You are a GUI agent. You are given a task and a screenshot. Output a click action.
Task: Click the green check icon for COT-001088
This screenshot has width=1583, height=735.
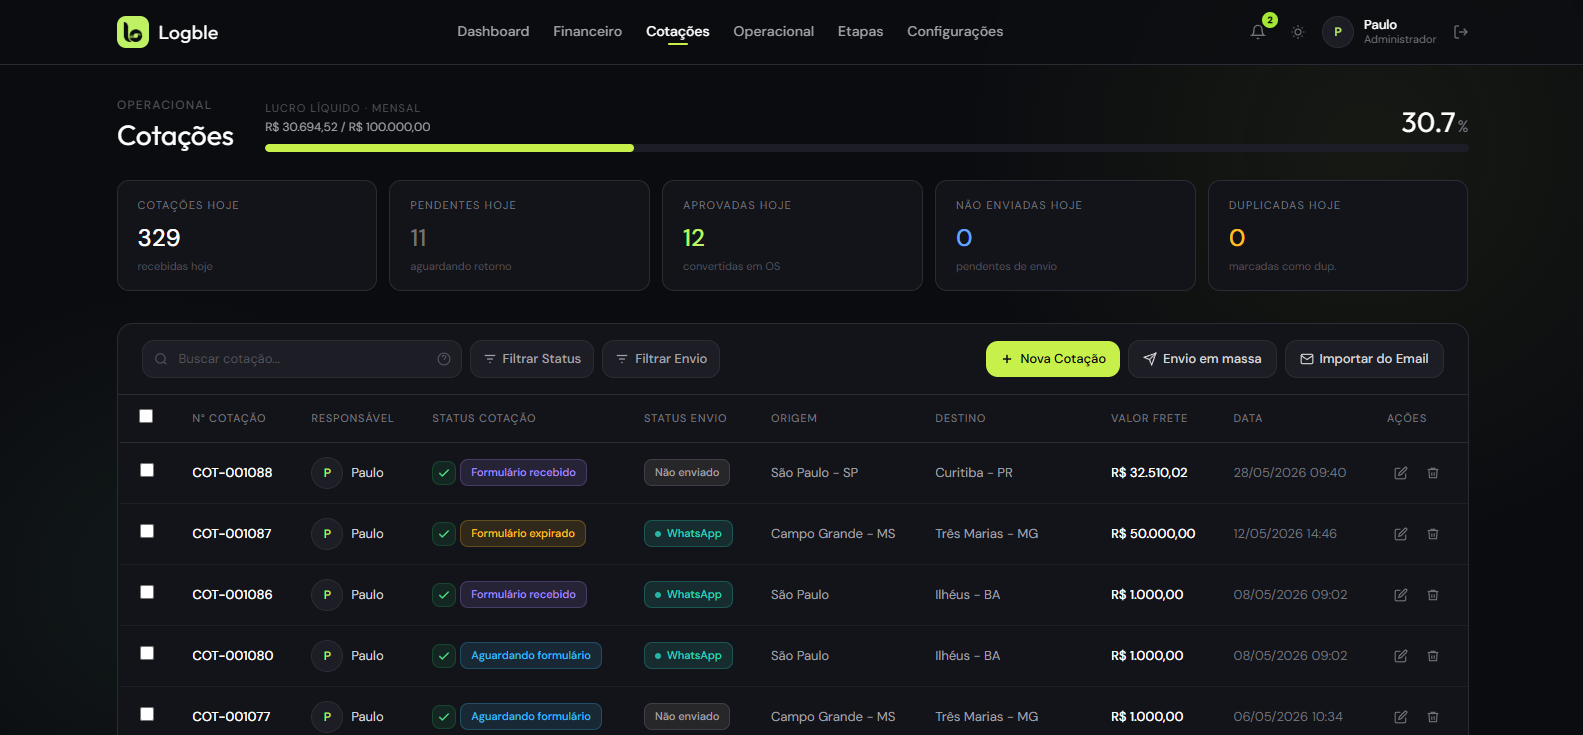click(x=444, y=473)
